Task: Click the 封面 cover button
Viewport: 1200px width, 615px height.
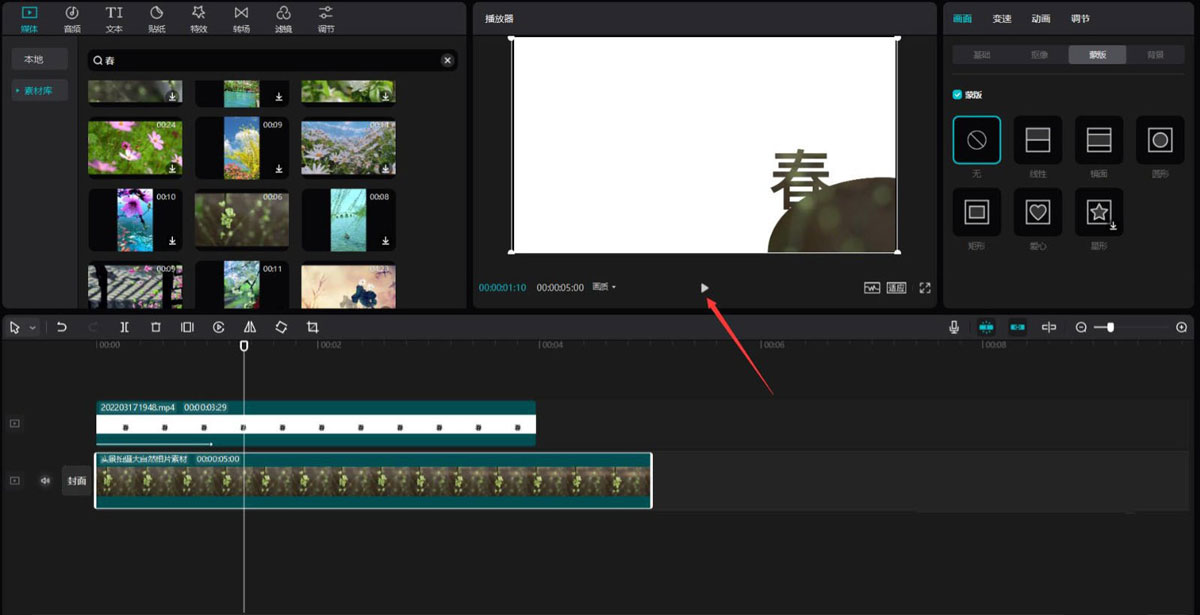Action: (77, 480)
